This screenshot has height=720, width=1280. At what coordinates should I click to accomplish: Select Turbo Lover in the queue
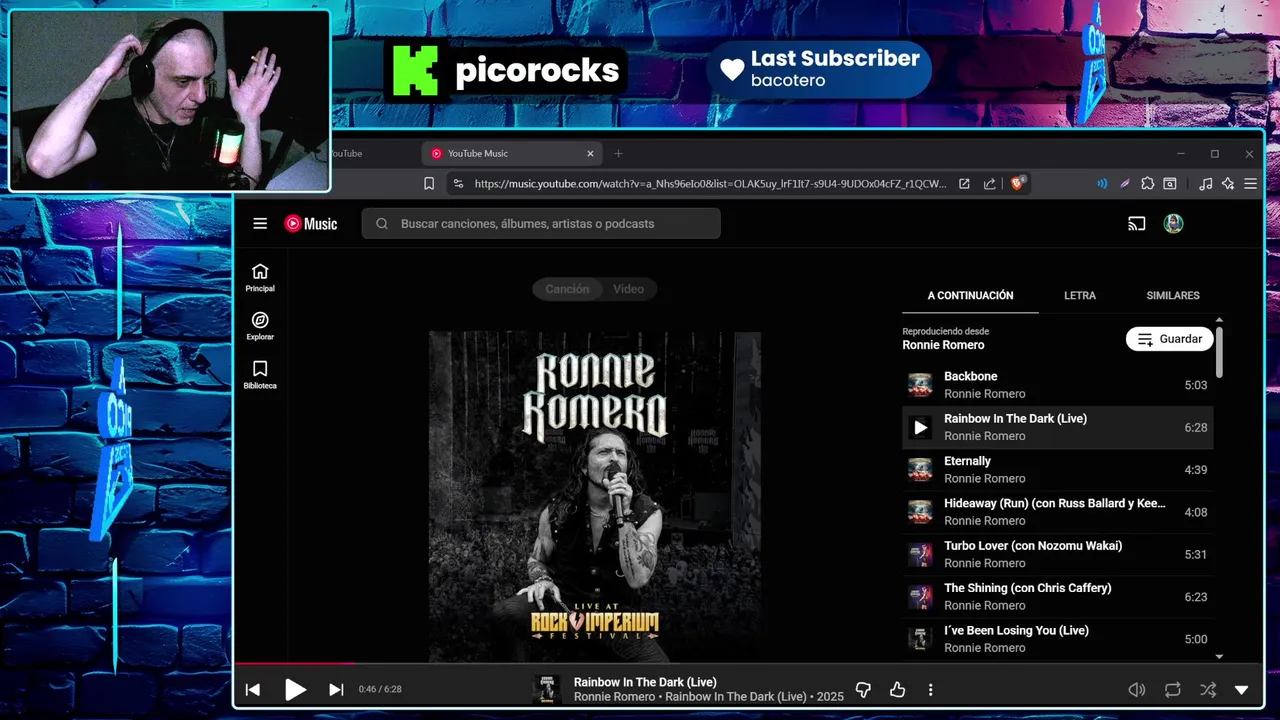1058,554
